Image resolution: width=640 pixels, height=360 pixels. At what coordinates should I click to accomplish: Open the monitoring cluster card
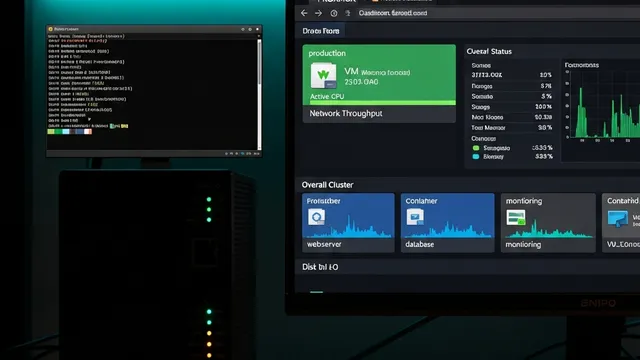(x=548, y=222)
